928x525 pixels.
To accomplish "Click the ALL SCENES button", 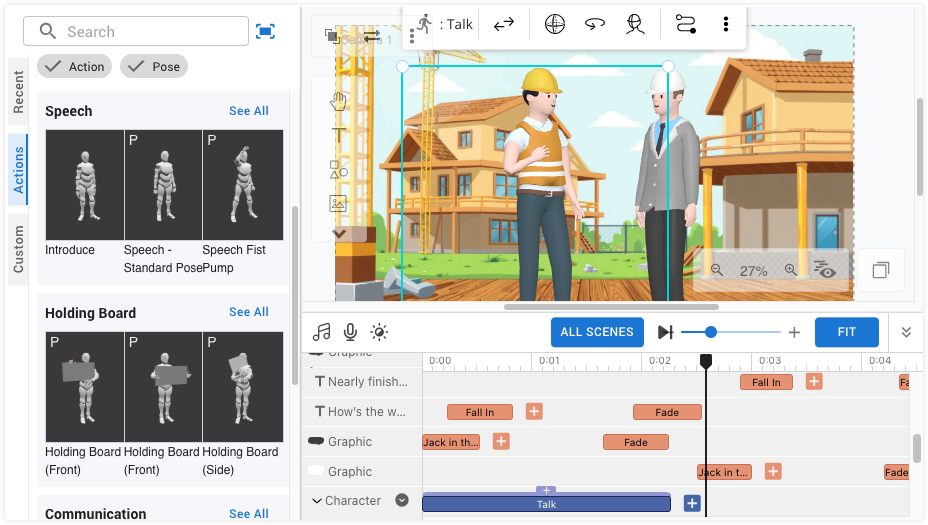I will coord(597,332).
